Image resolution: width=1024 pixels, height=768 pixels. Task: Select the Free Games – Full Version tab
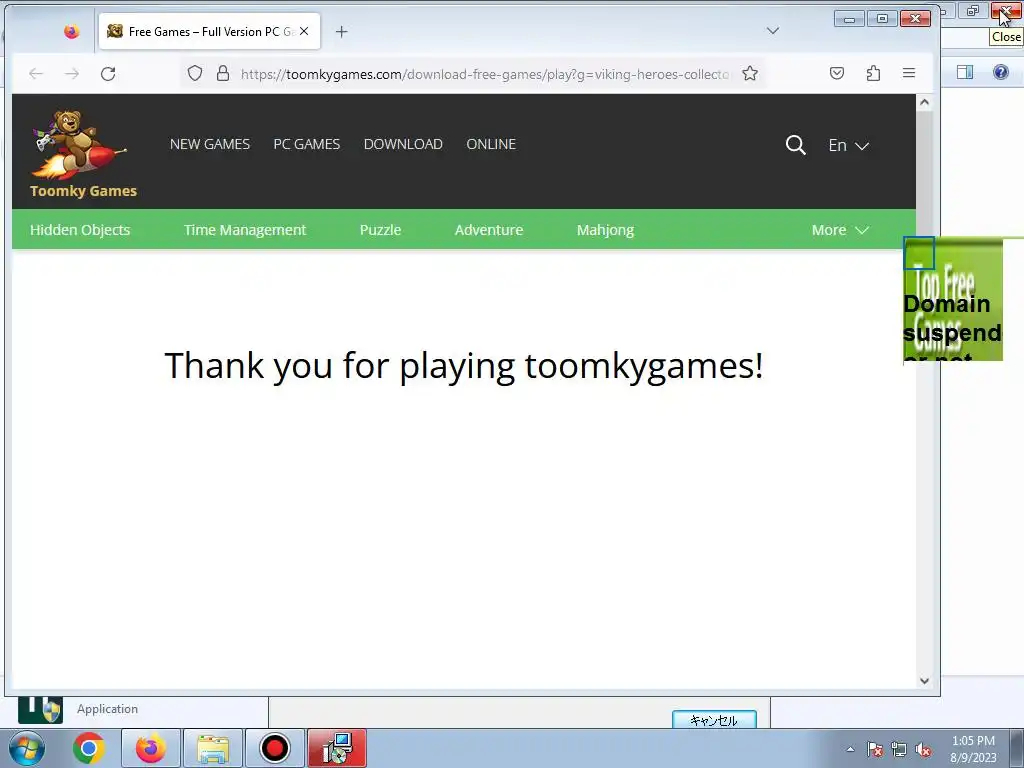tap(210, 31)
